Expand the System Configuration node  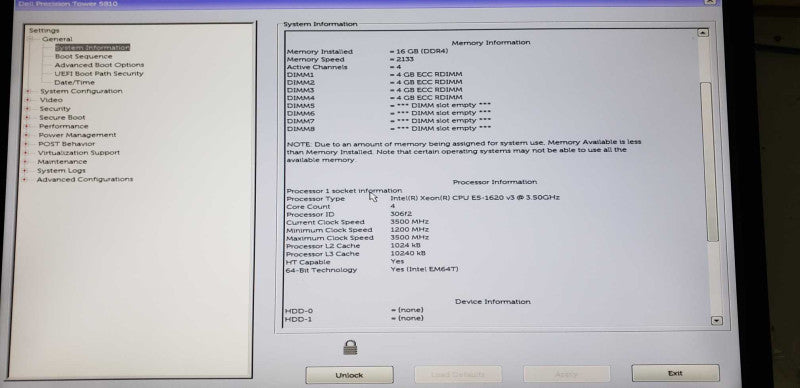click(28, 91)
